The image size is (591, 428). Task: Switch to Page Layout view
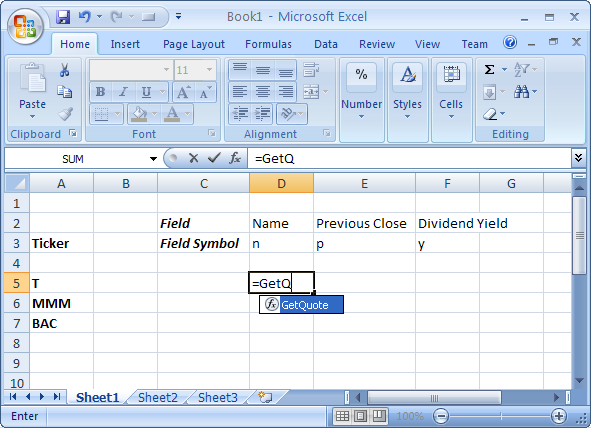tap(361, 416)
